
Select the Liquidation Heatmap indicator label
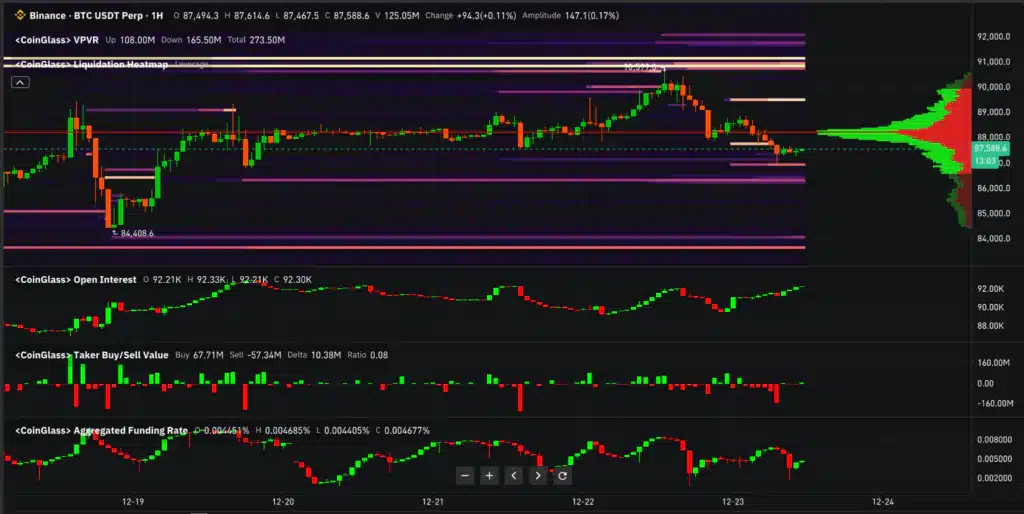coord(93,64)
